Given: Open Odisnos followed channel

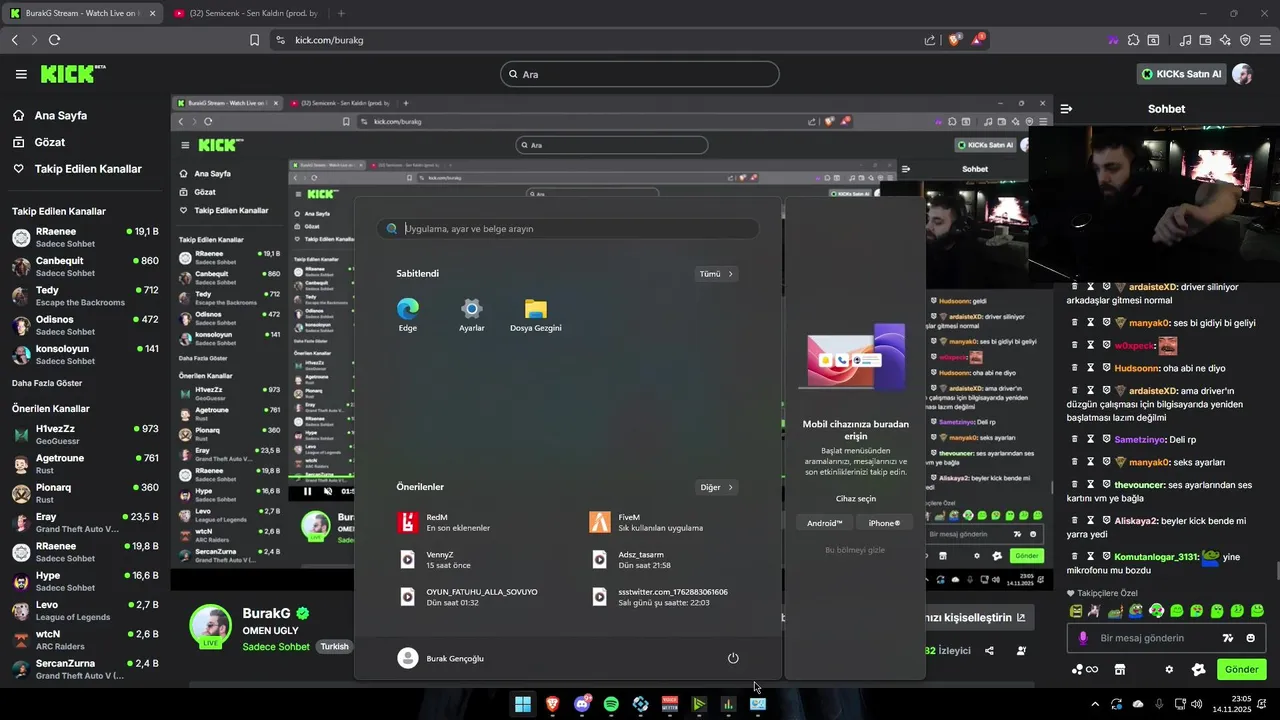Looking at the screenshot, I should (85, 325).
